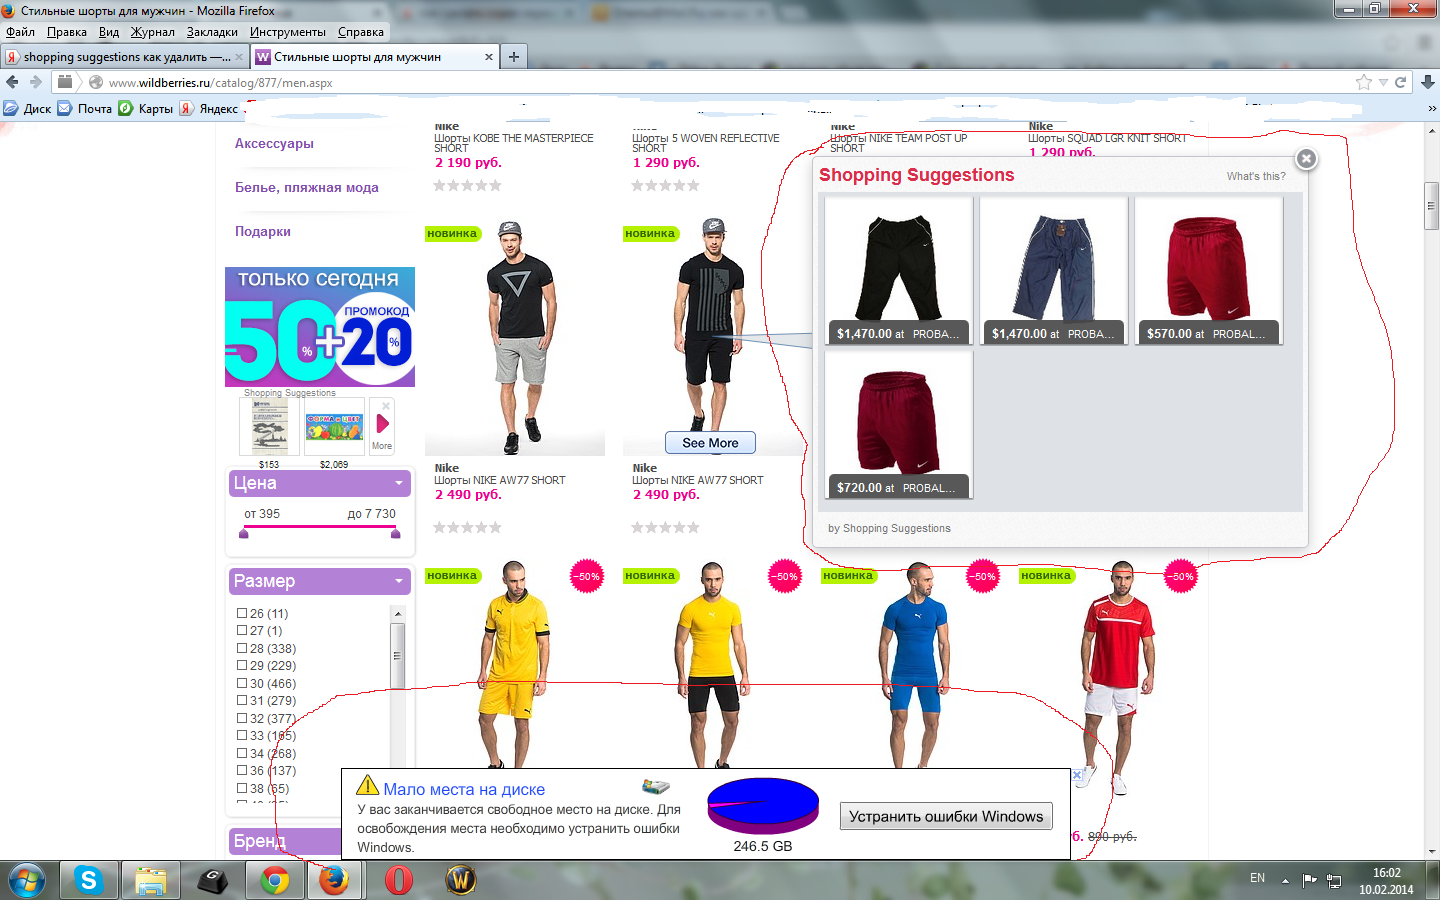The image size is (1440, 900).
Task: Click the warning triangle icon in disk ad
Action: [x=368, y=786]
